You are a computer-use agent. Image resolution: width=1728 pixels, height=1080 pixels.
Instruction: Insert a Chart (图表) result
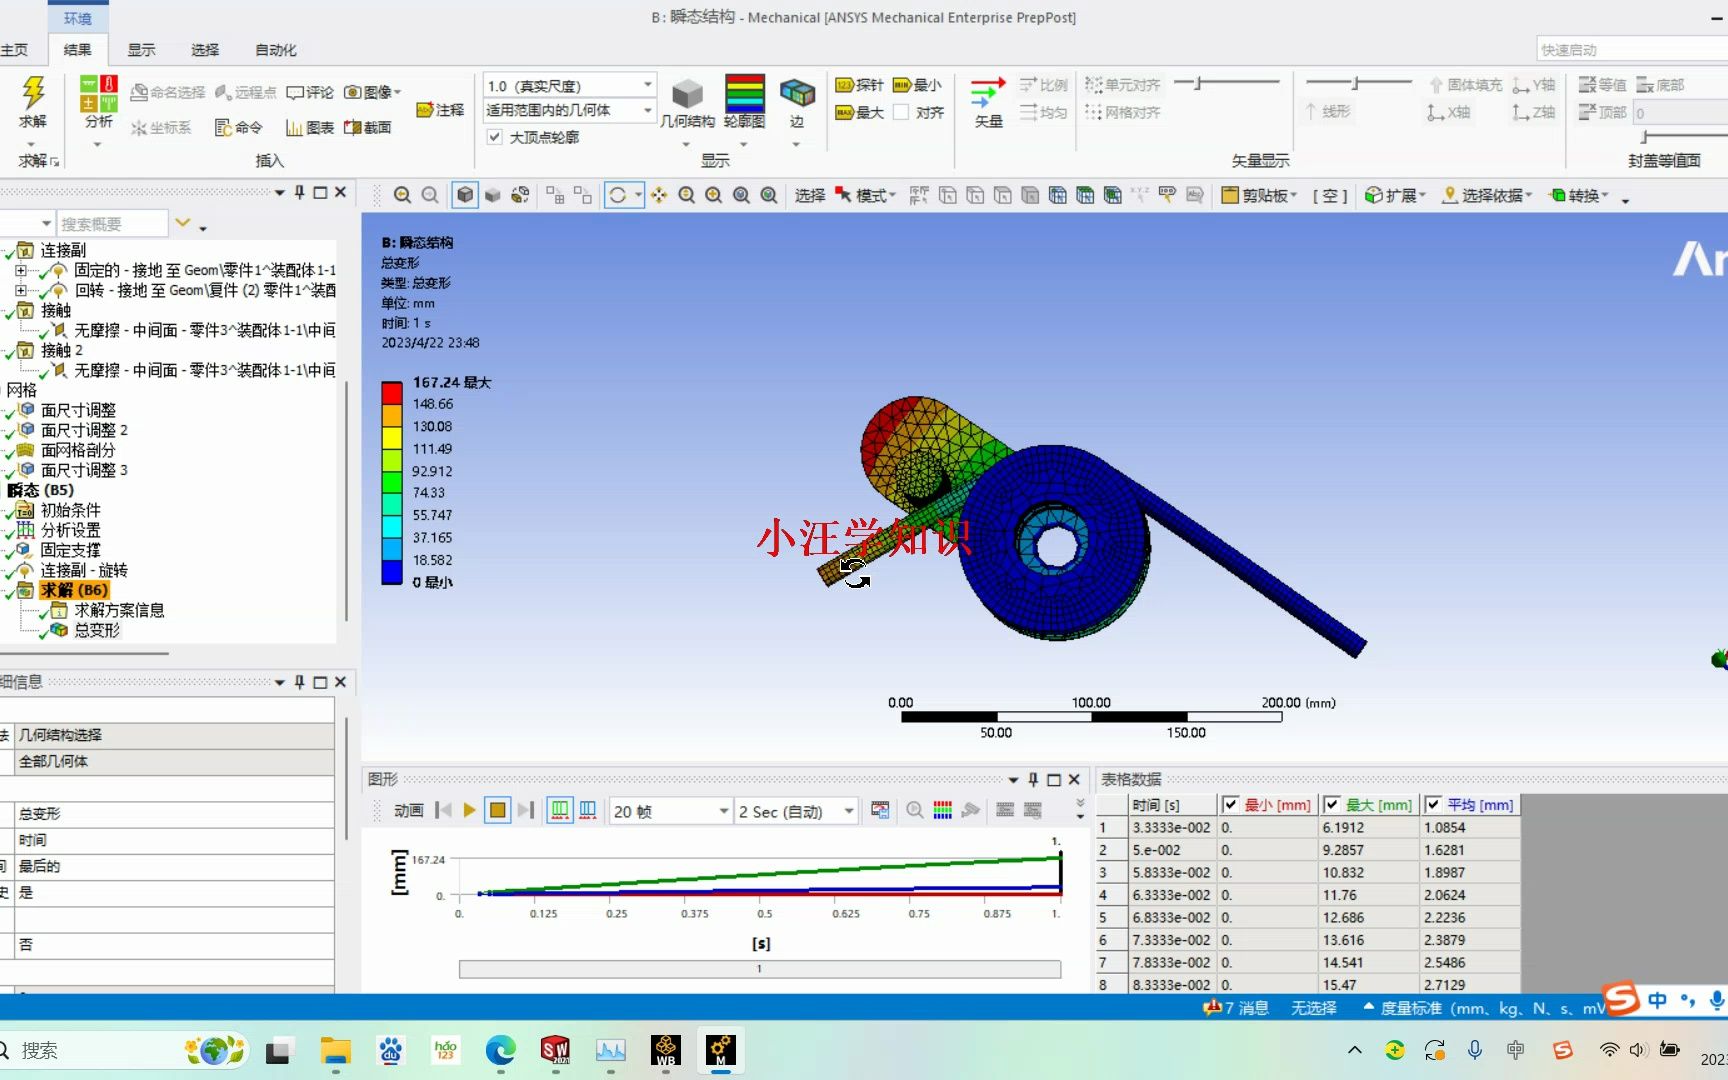310,127
